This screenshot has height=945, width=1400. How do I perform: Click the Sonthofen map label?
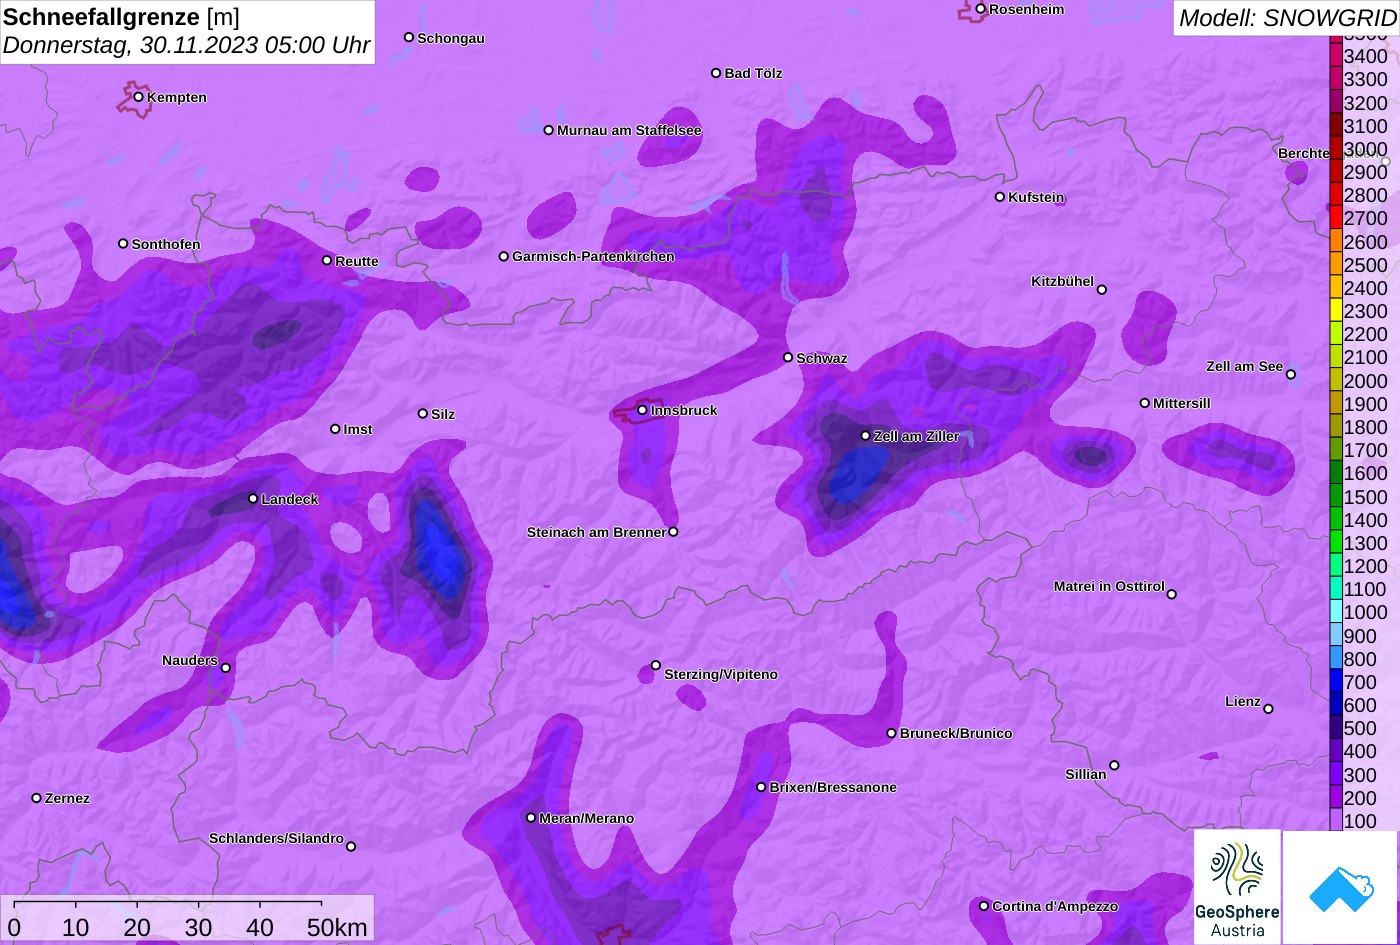[166, 244]
